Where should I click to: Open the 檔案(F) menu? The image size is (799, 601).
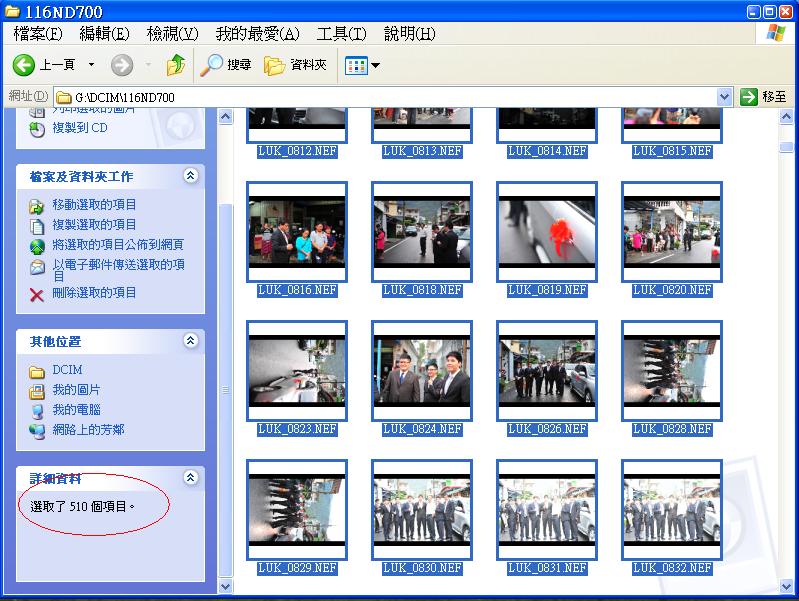pos(38,34)
